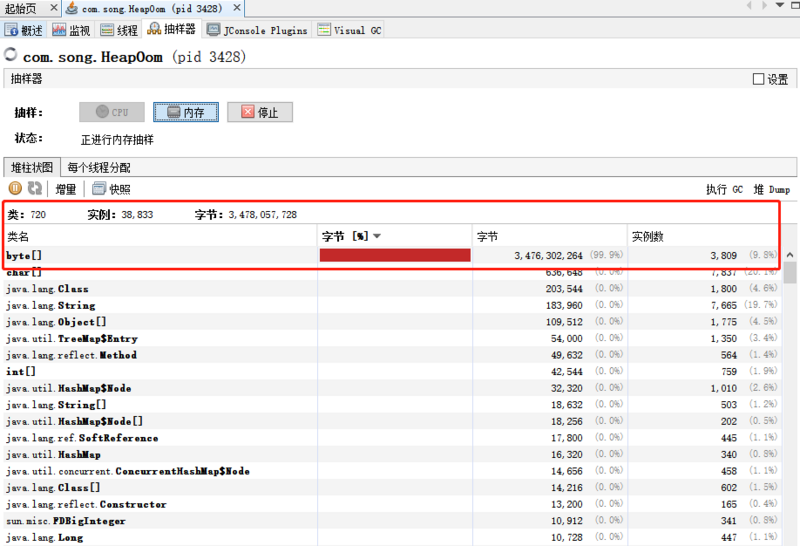Select the int[] row
The image size is (800, 546).
tap(392, 371)
